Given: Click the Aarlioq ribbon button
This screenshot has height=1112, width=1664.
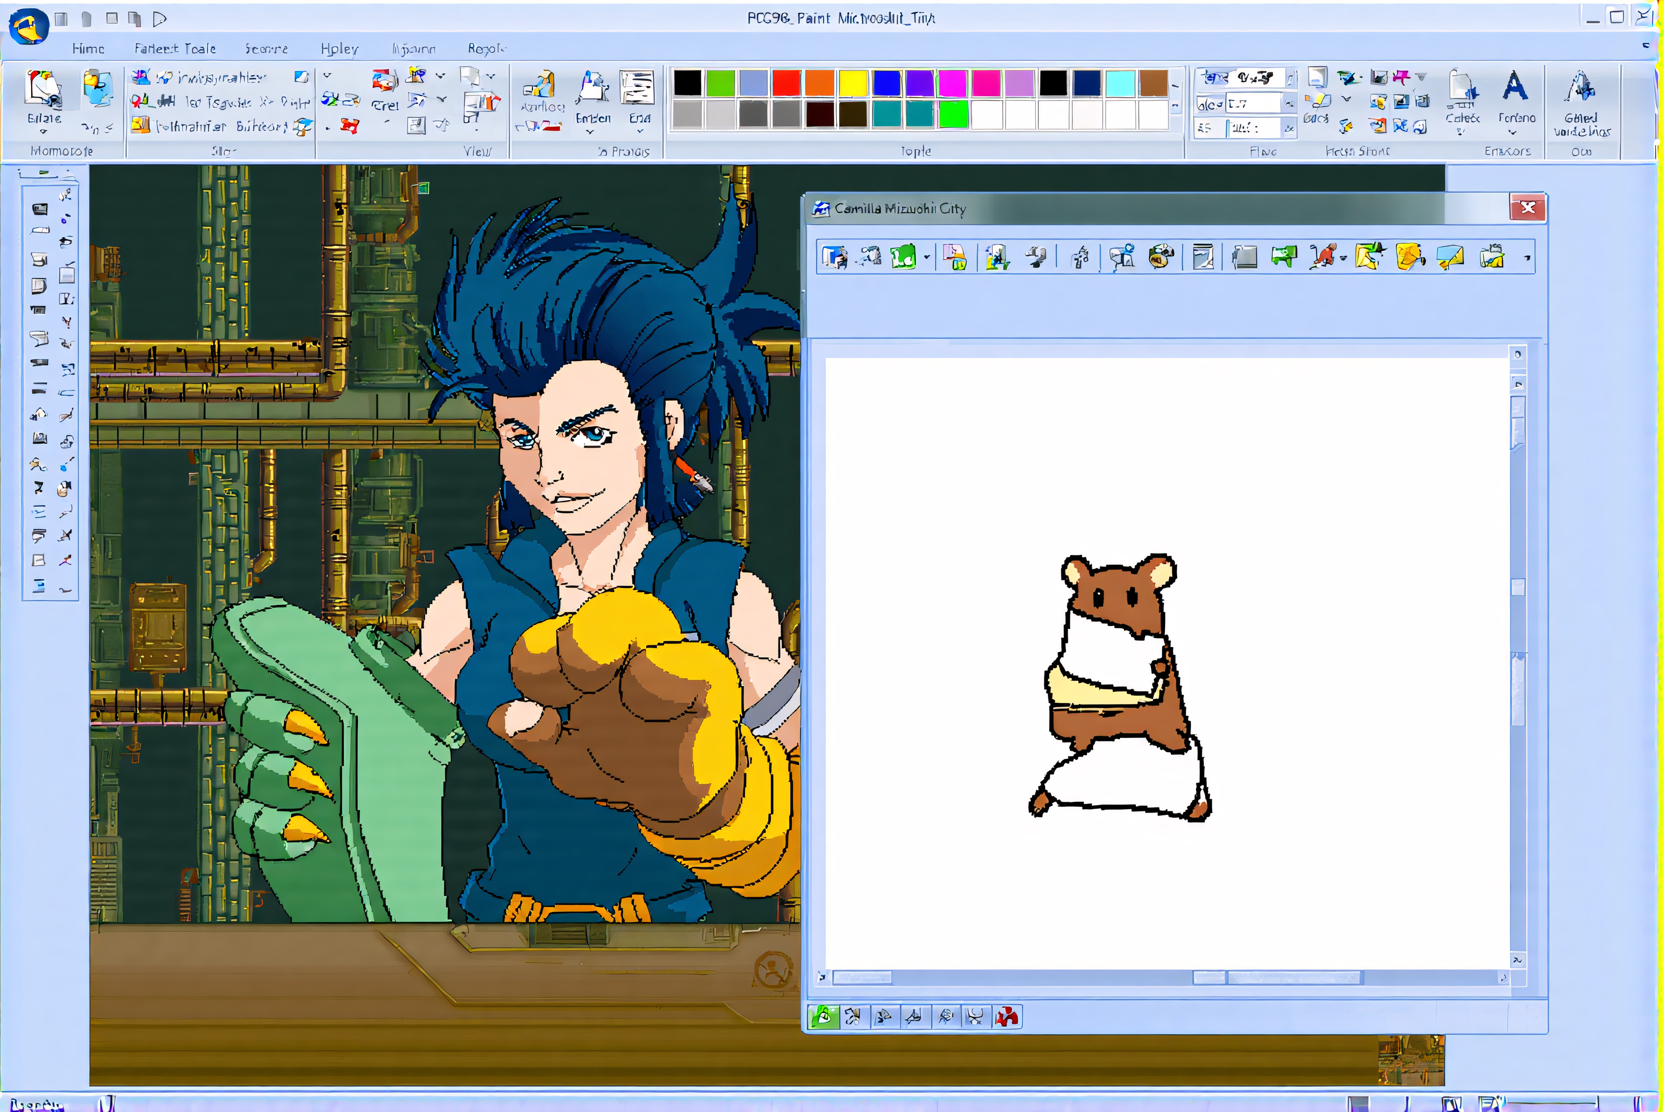Looking at the screenshot, I should point(541,93).
